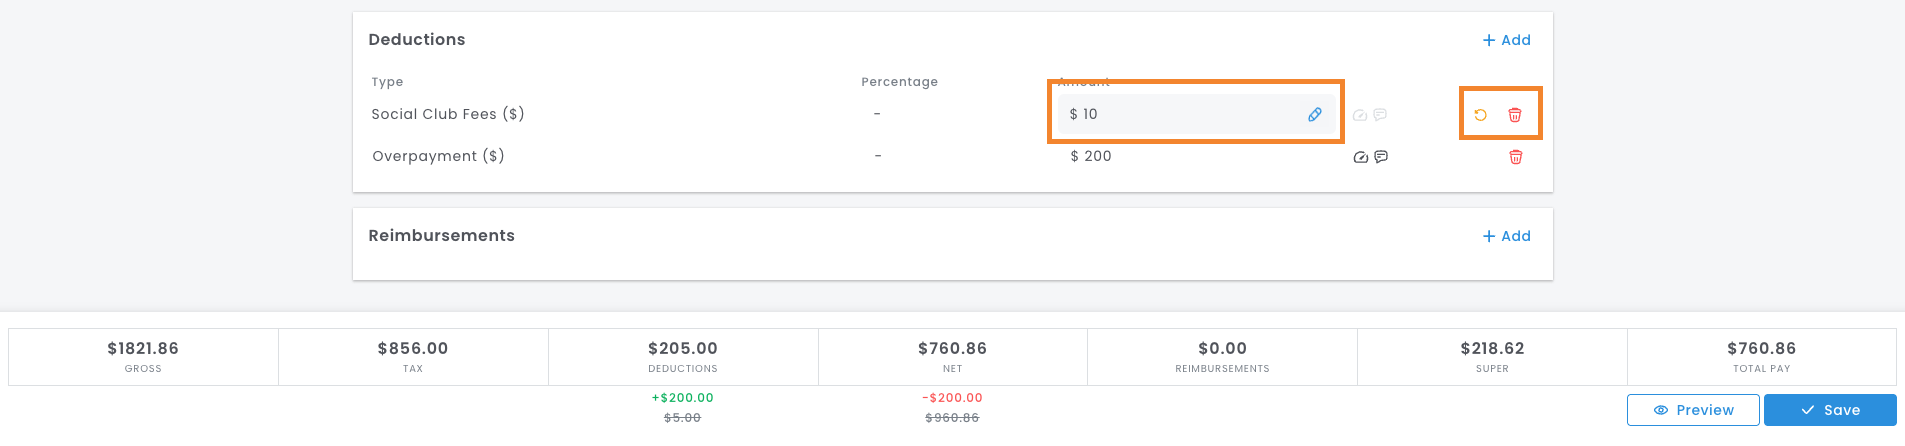
Task: Click the Social Club Fees ($) type label
Action: 448,114
